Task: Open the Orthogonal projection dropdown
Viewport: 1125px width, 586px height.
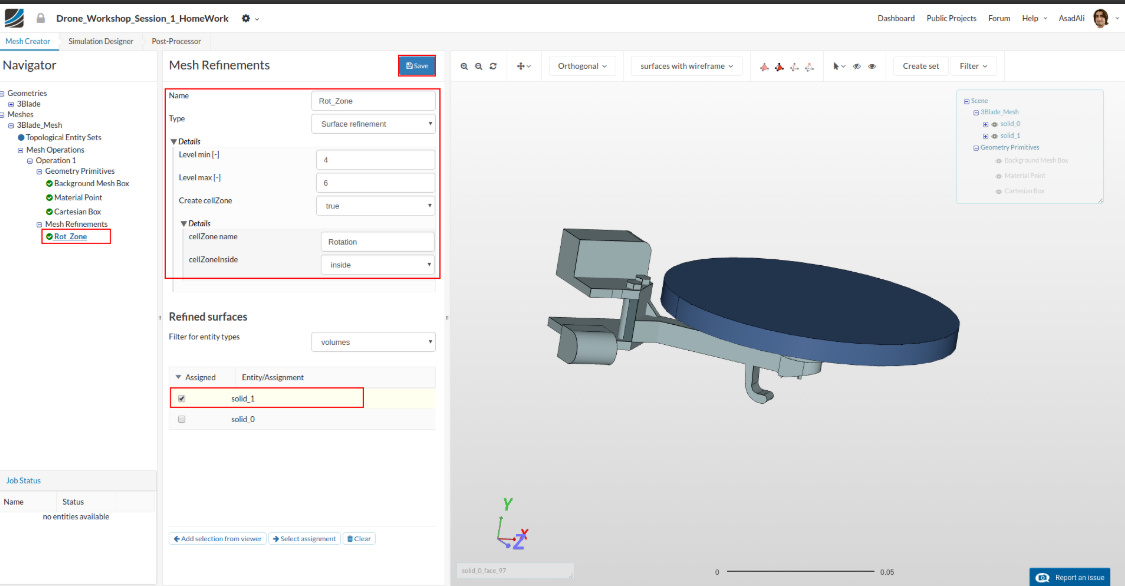Action: click(x=583, y=66)
